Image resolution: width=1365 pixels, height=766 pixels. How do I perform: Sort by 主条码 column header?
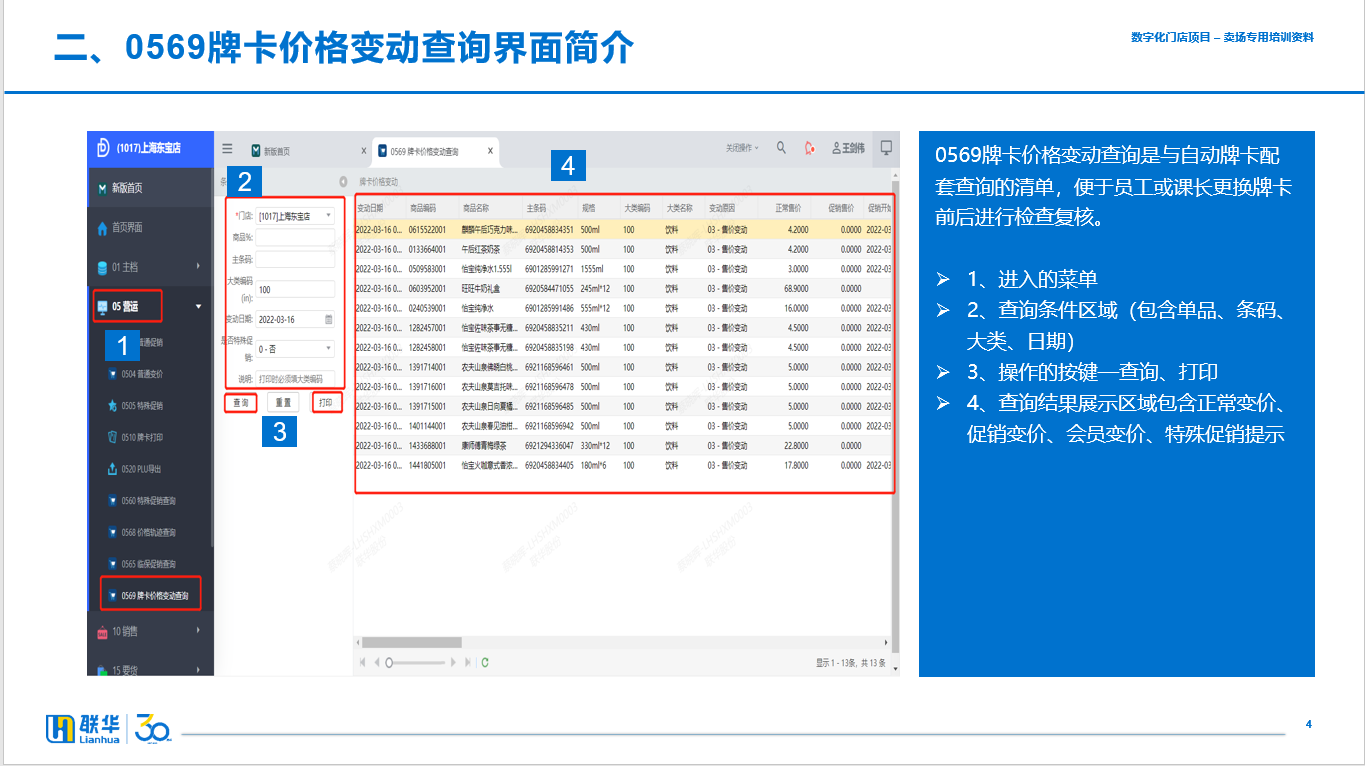tap(549, 209)
